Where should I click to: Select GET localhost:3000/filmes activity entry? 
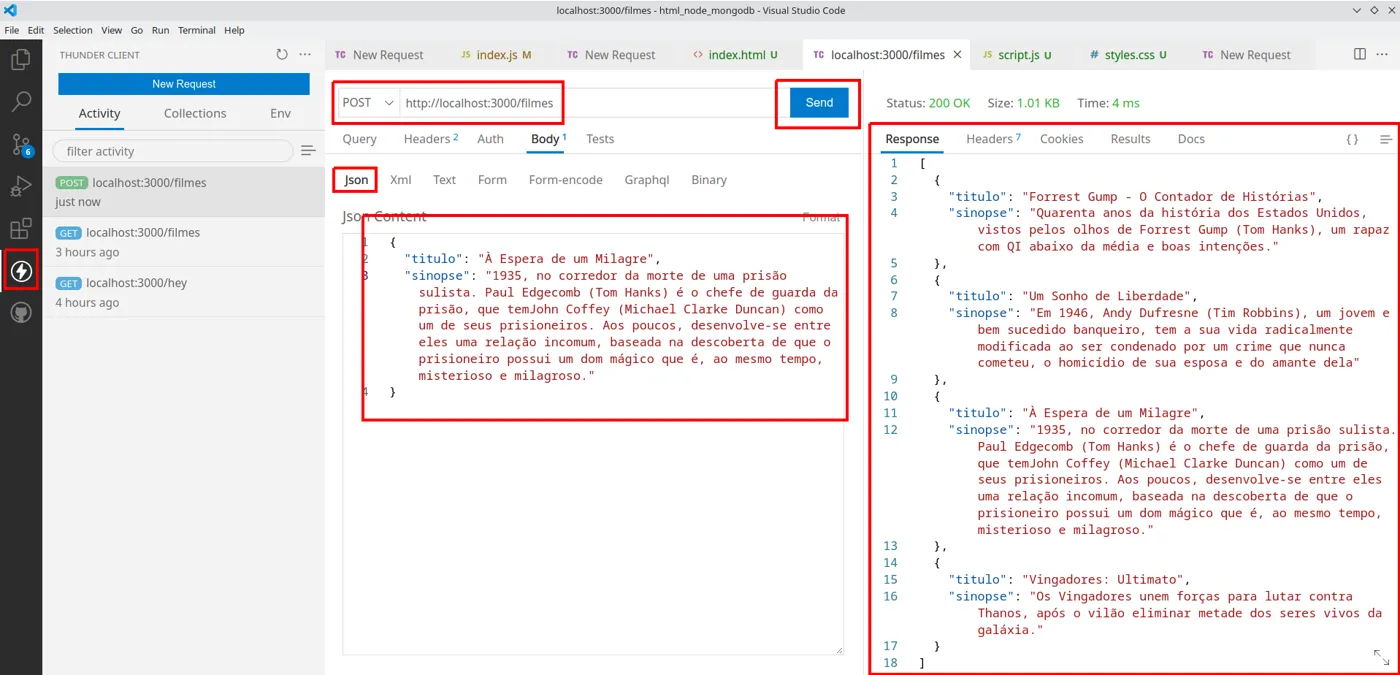tap(184, 242)
